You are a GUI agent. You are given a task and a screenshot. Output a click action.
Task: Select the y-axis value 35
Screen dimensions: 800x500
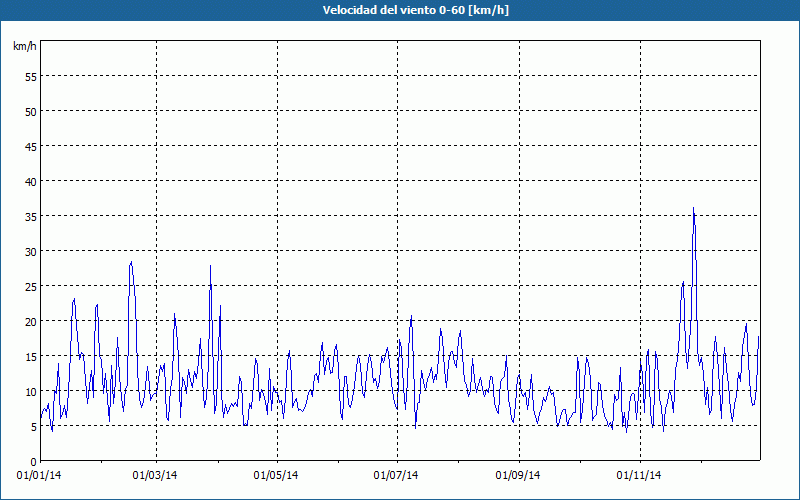31,217
